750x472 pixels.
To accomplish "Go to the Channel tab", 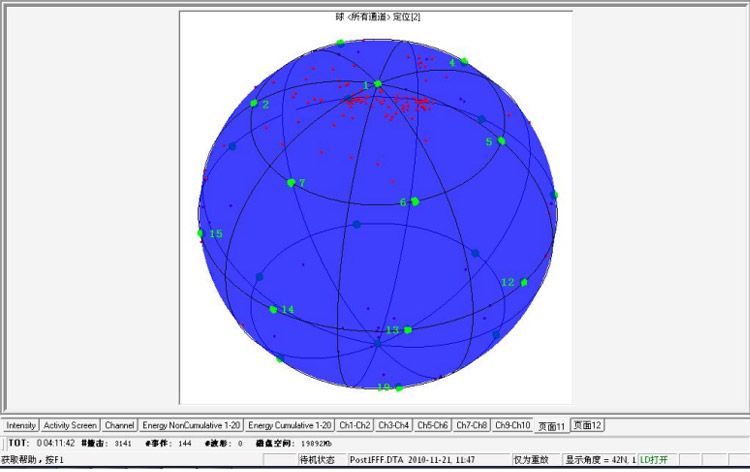I will pos(119,425).
